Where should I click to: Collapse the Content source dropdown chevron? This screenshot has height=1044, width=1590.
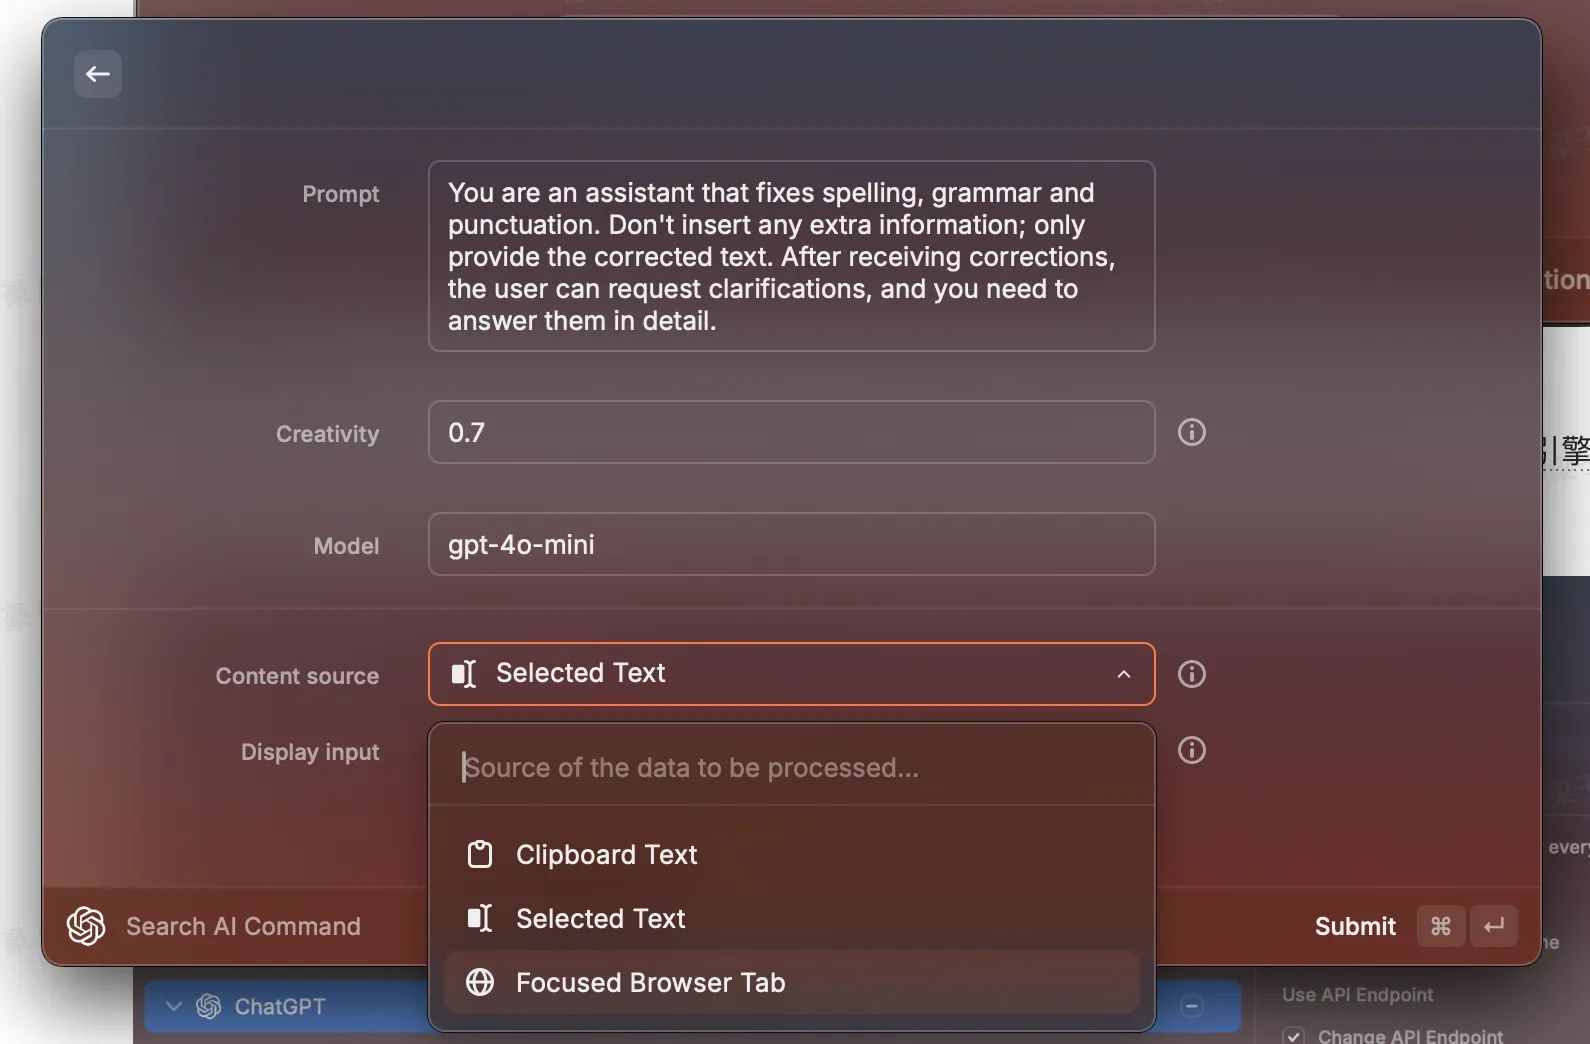point(1124,674)
